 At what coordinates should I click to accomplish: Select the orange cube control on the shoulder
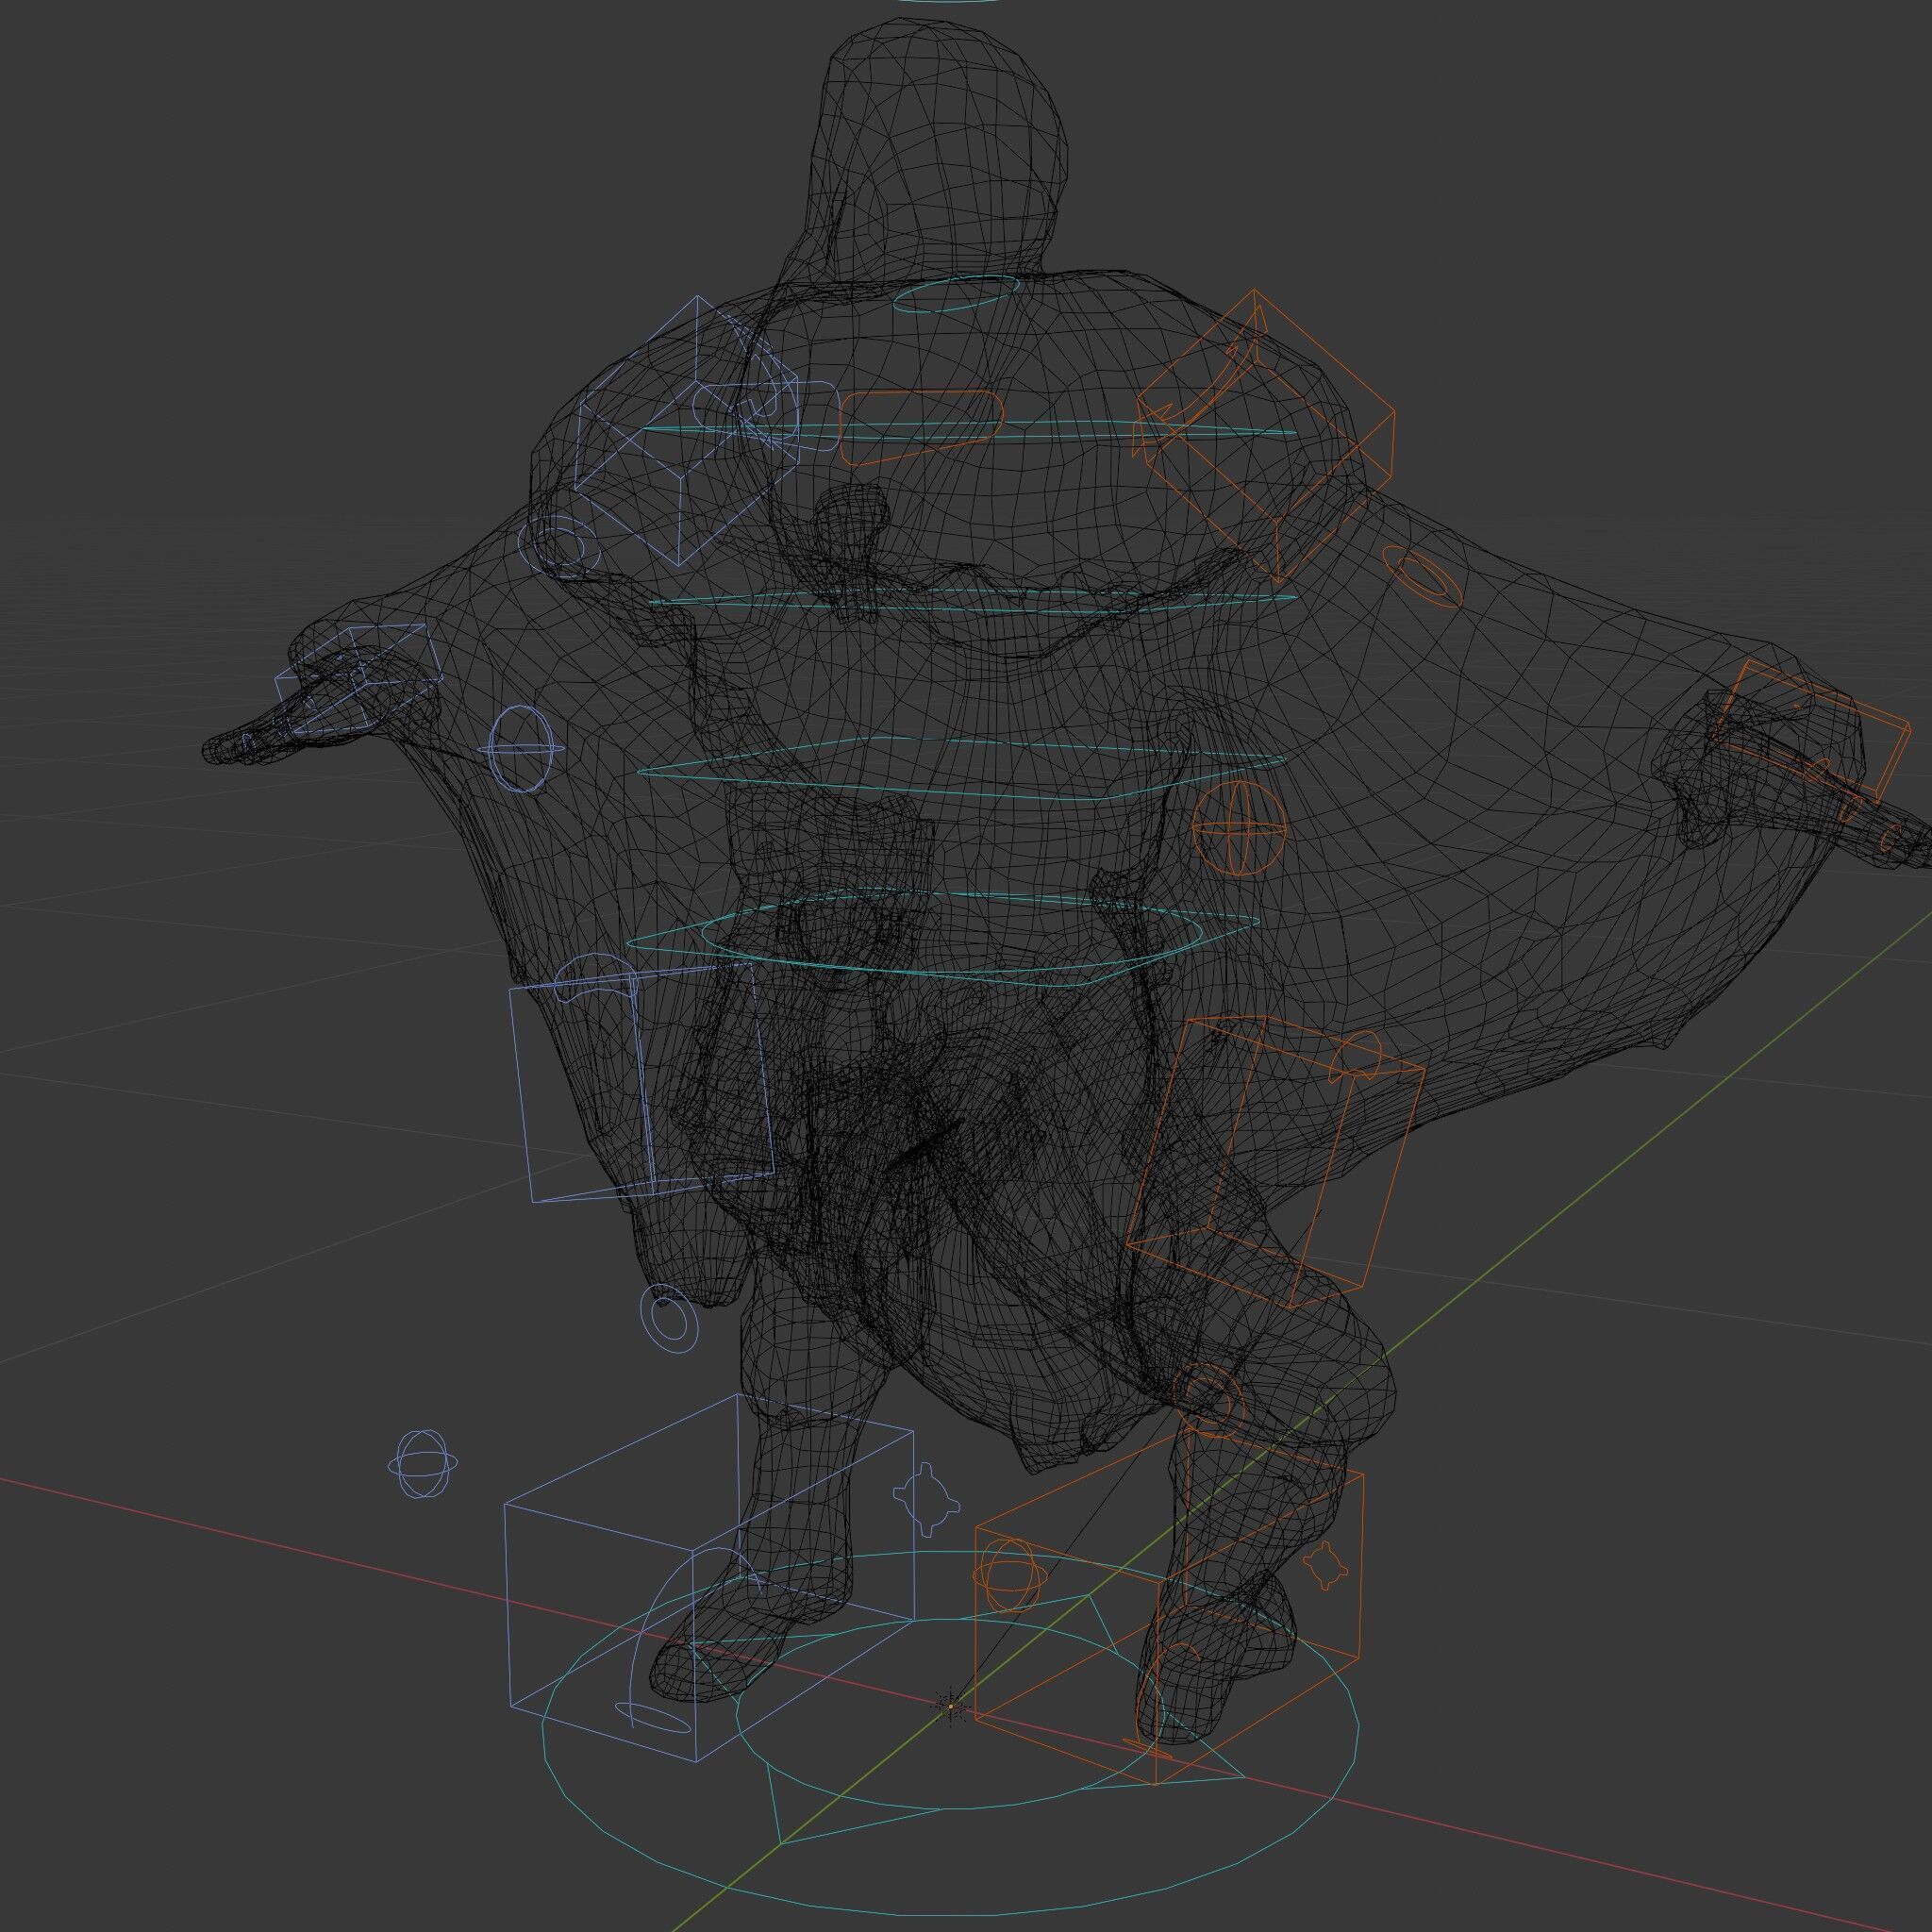click(x=1265, y=437)
